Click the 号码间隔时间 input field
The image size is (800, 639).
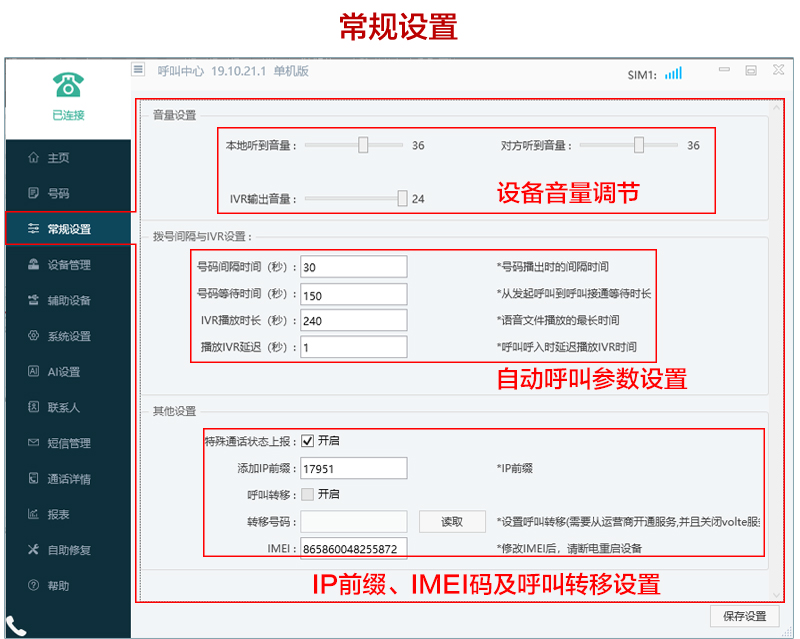click(353, 267)
